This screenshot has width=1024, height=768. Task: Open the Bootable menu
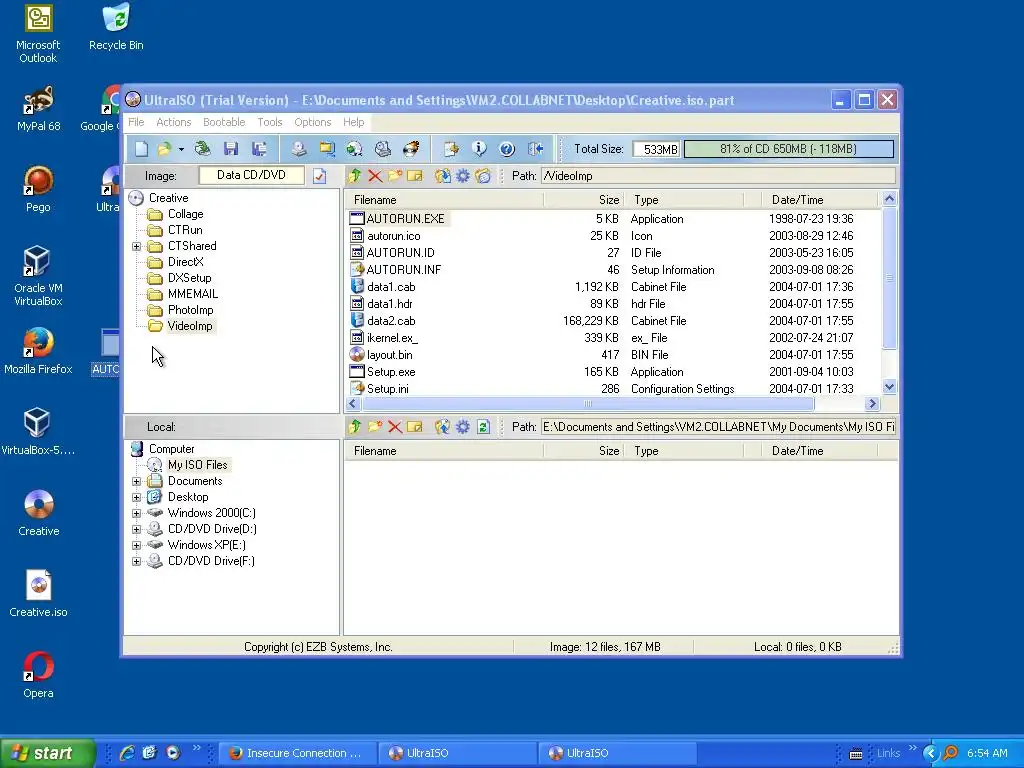pyautogui.click(x=224, y=122)
